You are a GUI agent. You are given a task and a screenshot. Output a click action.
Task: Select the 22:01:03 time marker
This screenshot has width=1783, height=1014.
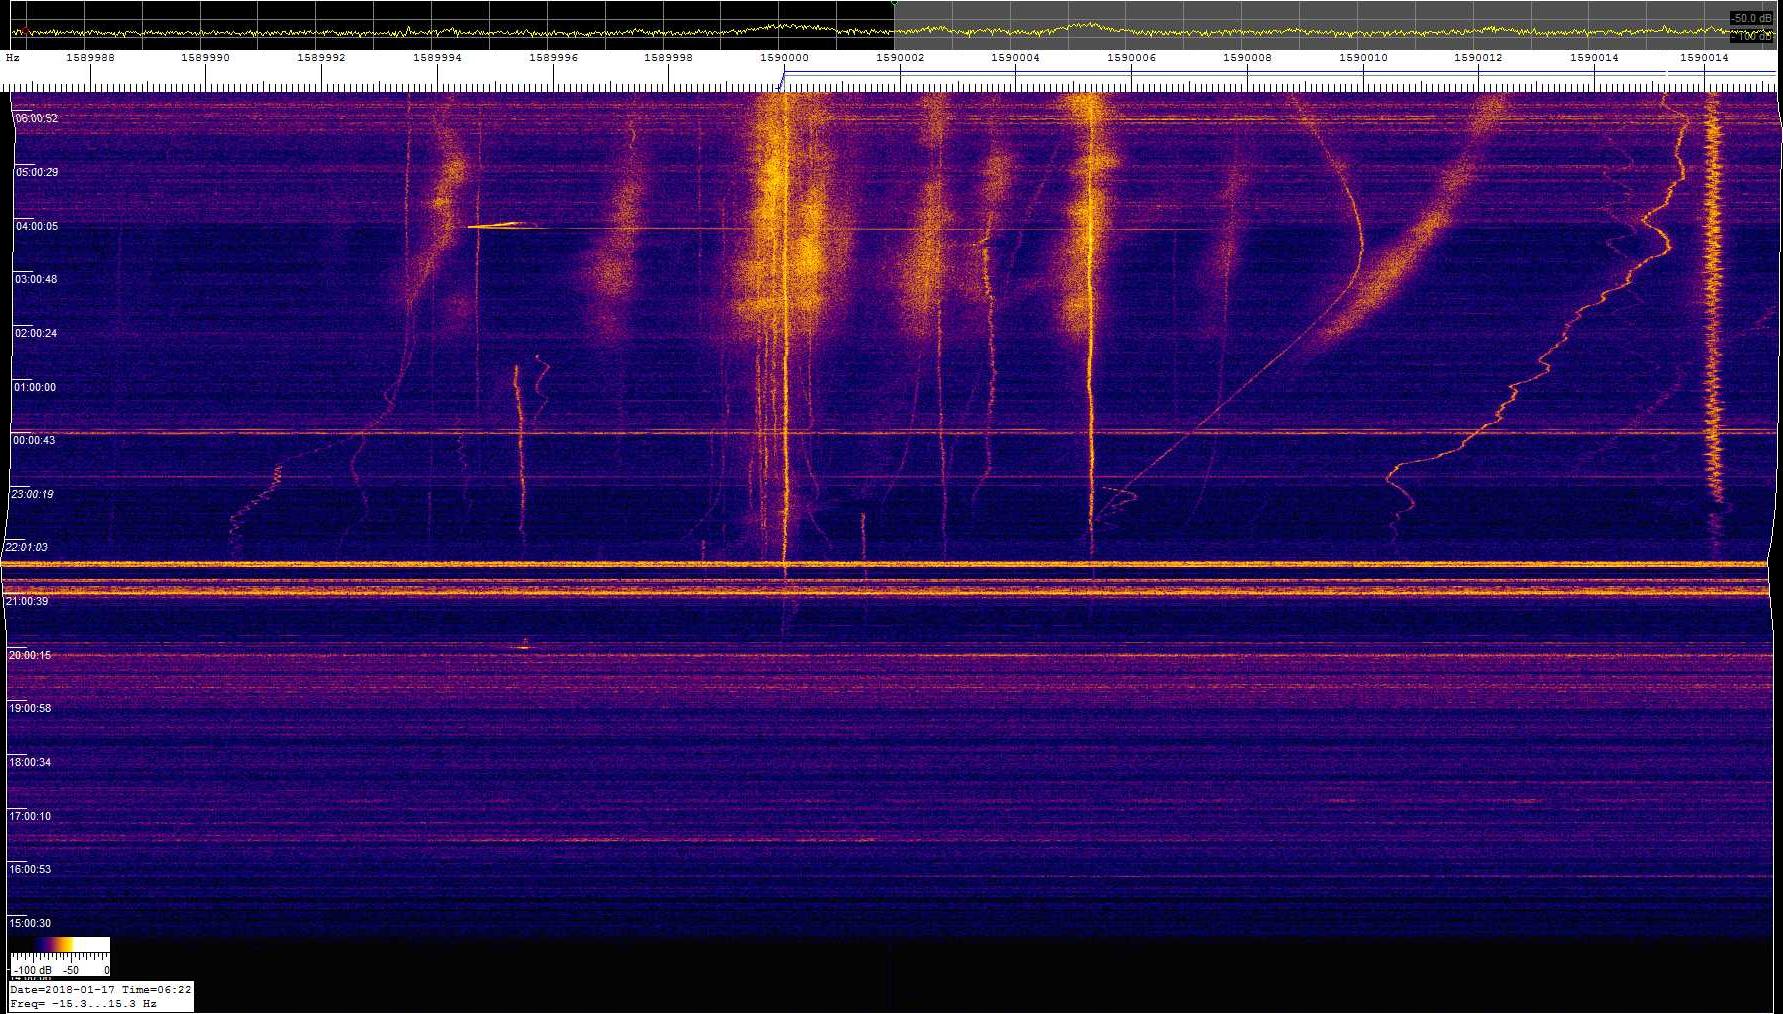tap(26, 547)
